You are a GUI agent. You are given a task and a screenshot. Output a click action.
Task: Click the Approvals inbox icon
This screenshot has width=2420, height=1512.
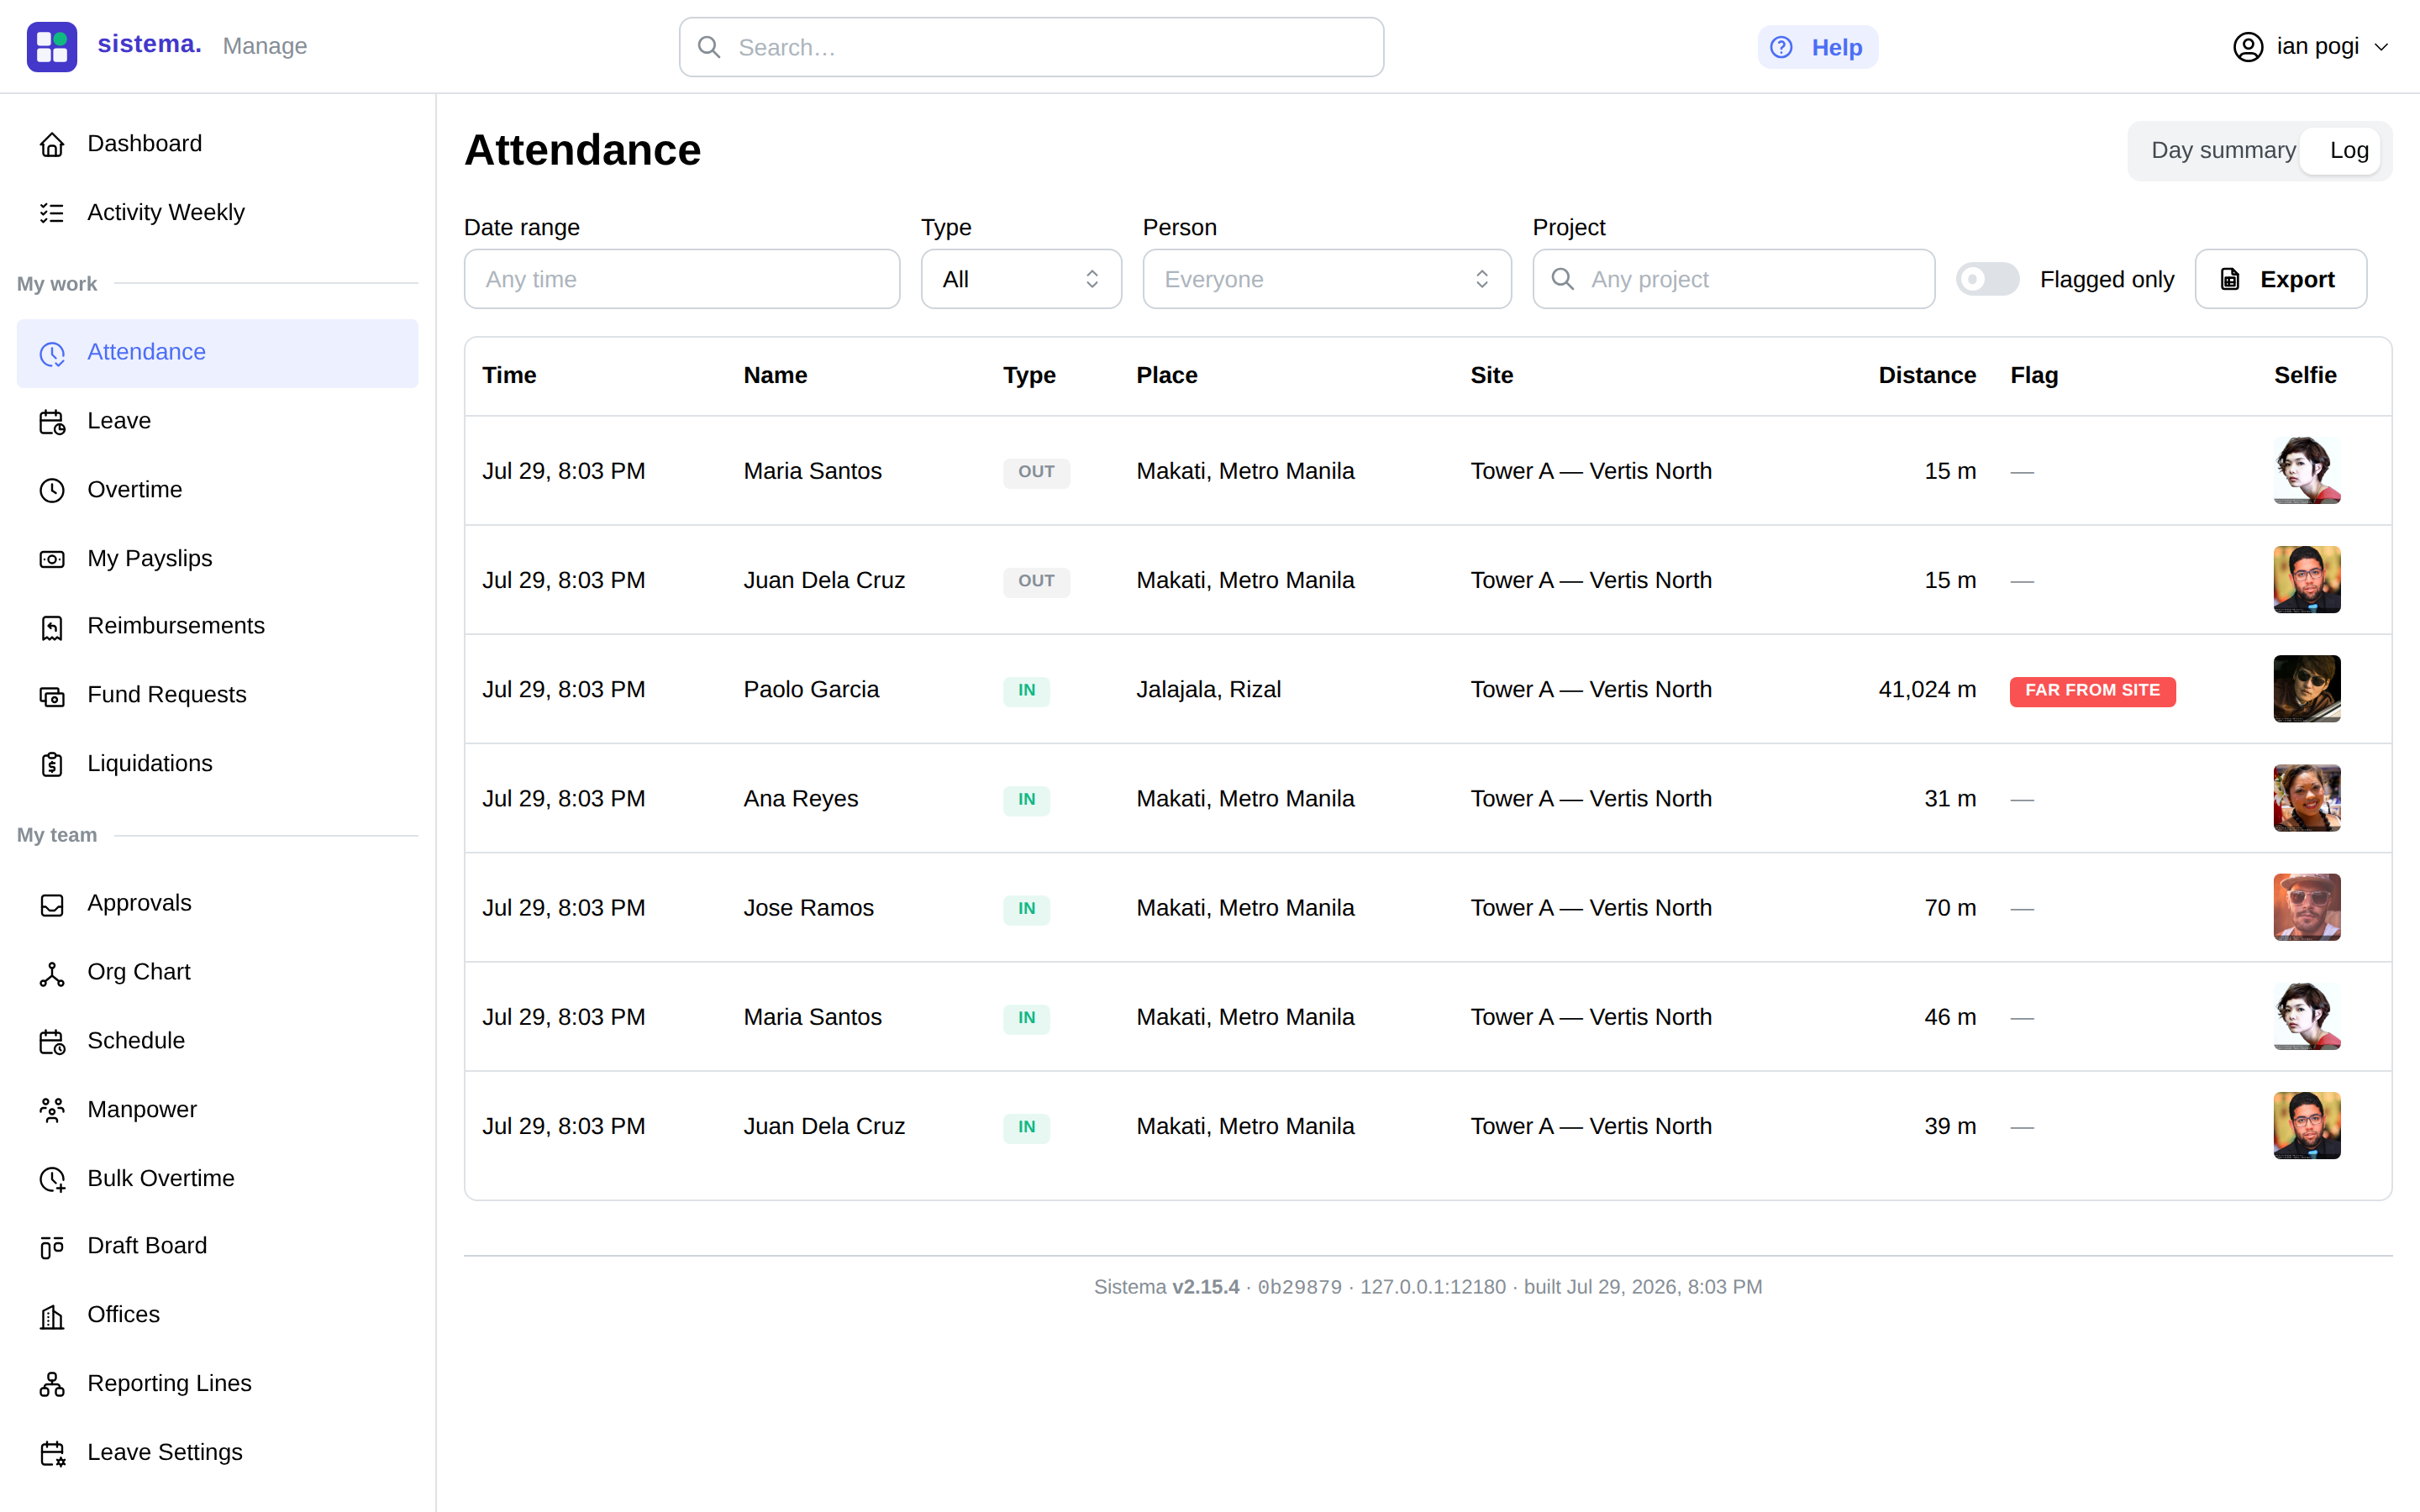(52, 904)
